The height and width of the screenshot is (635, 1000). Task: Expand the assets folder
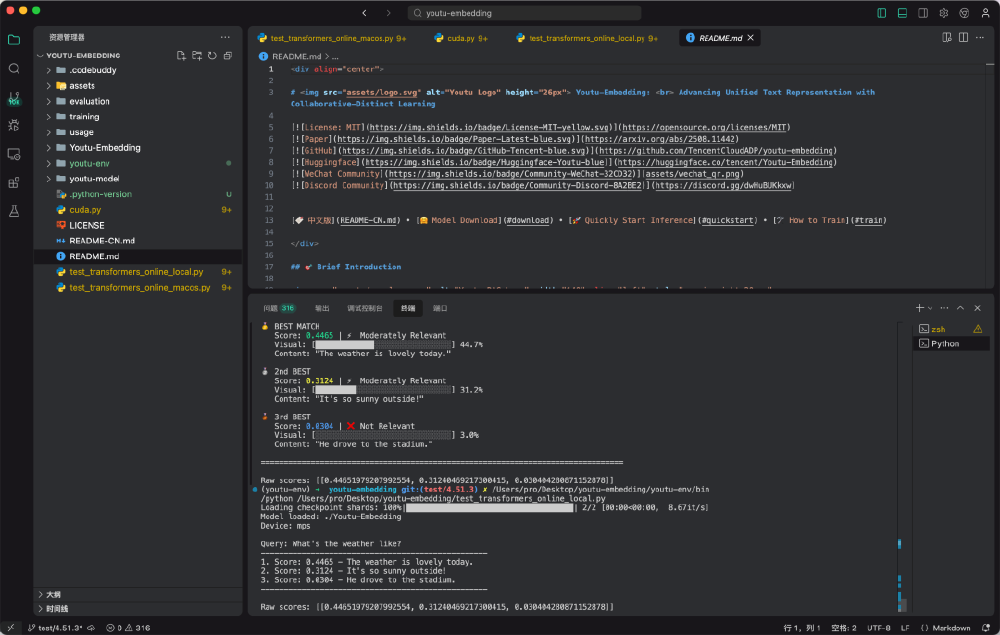click(x=82, y=86)
